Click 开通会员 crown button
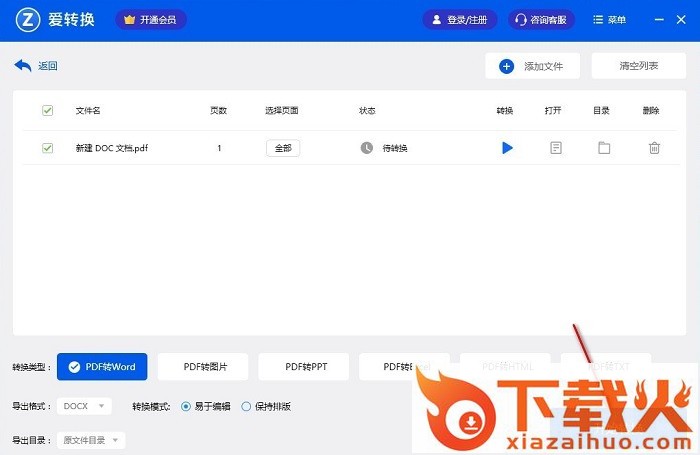 pyautogui.click(x=151, y=19)
